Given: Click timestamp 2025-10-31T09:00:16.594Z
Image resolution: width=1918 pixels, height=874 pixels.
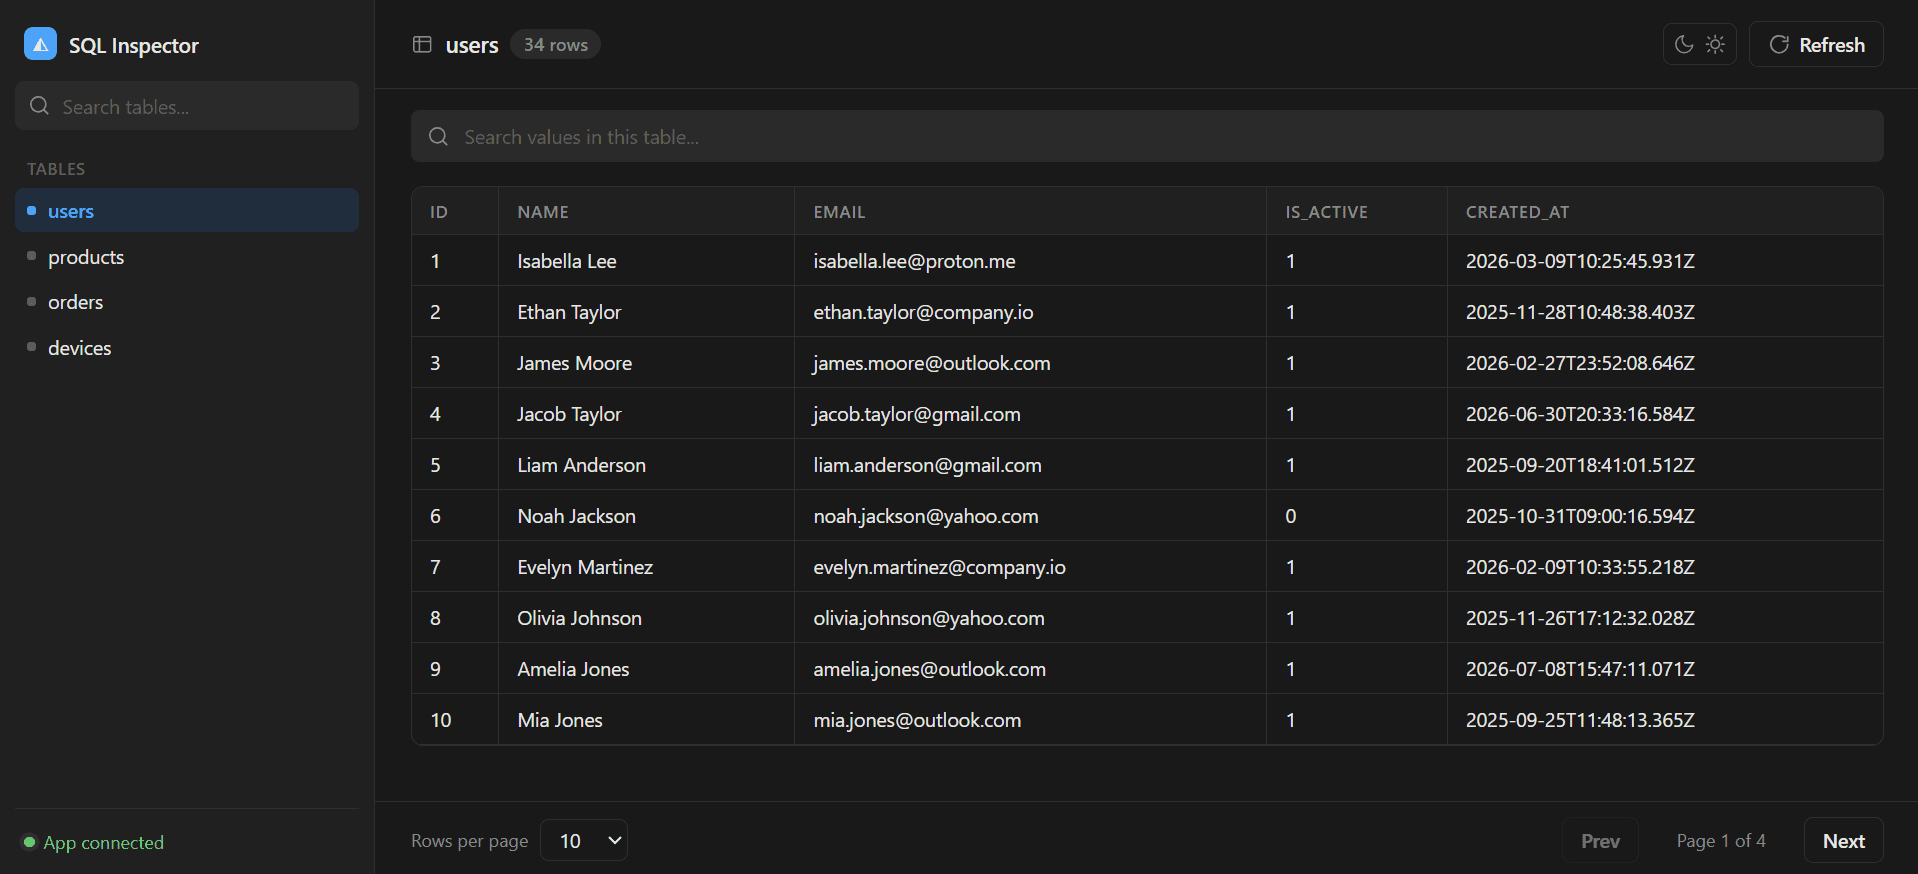Looking at the screenshot, I should coord(1580,516).
